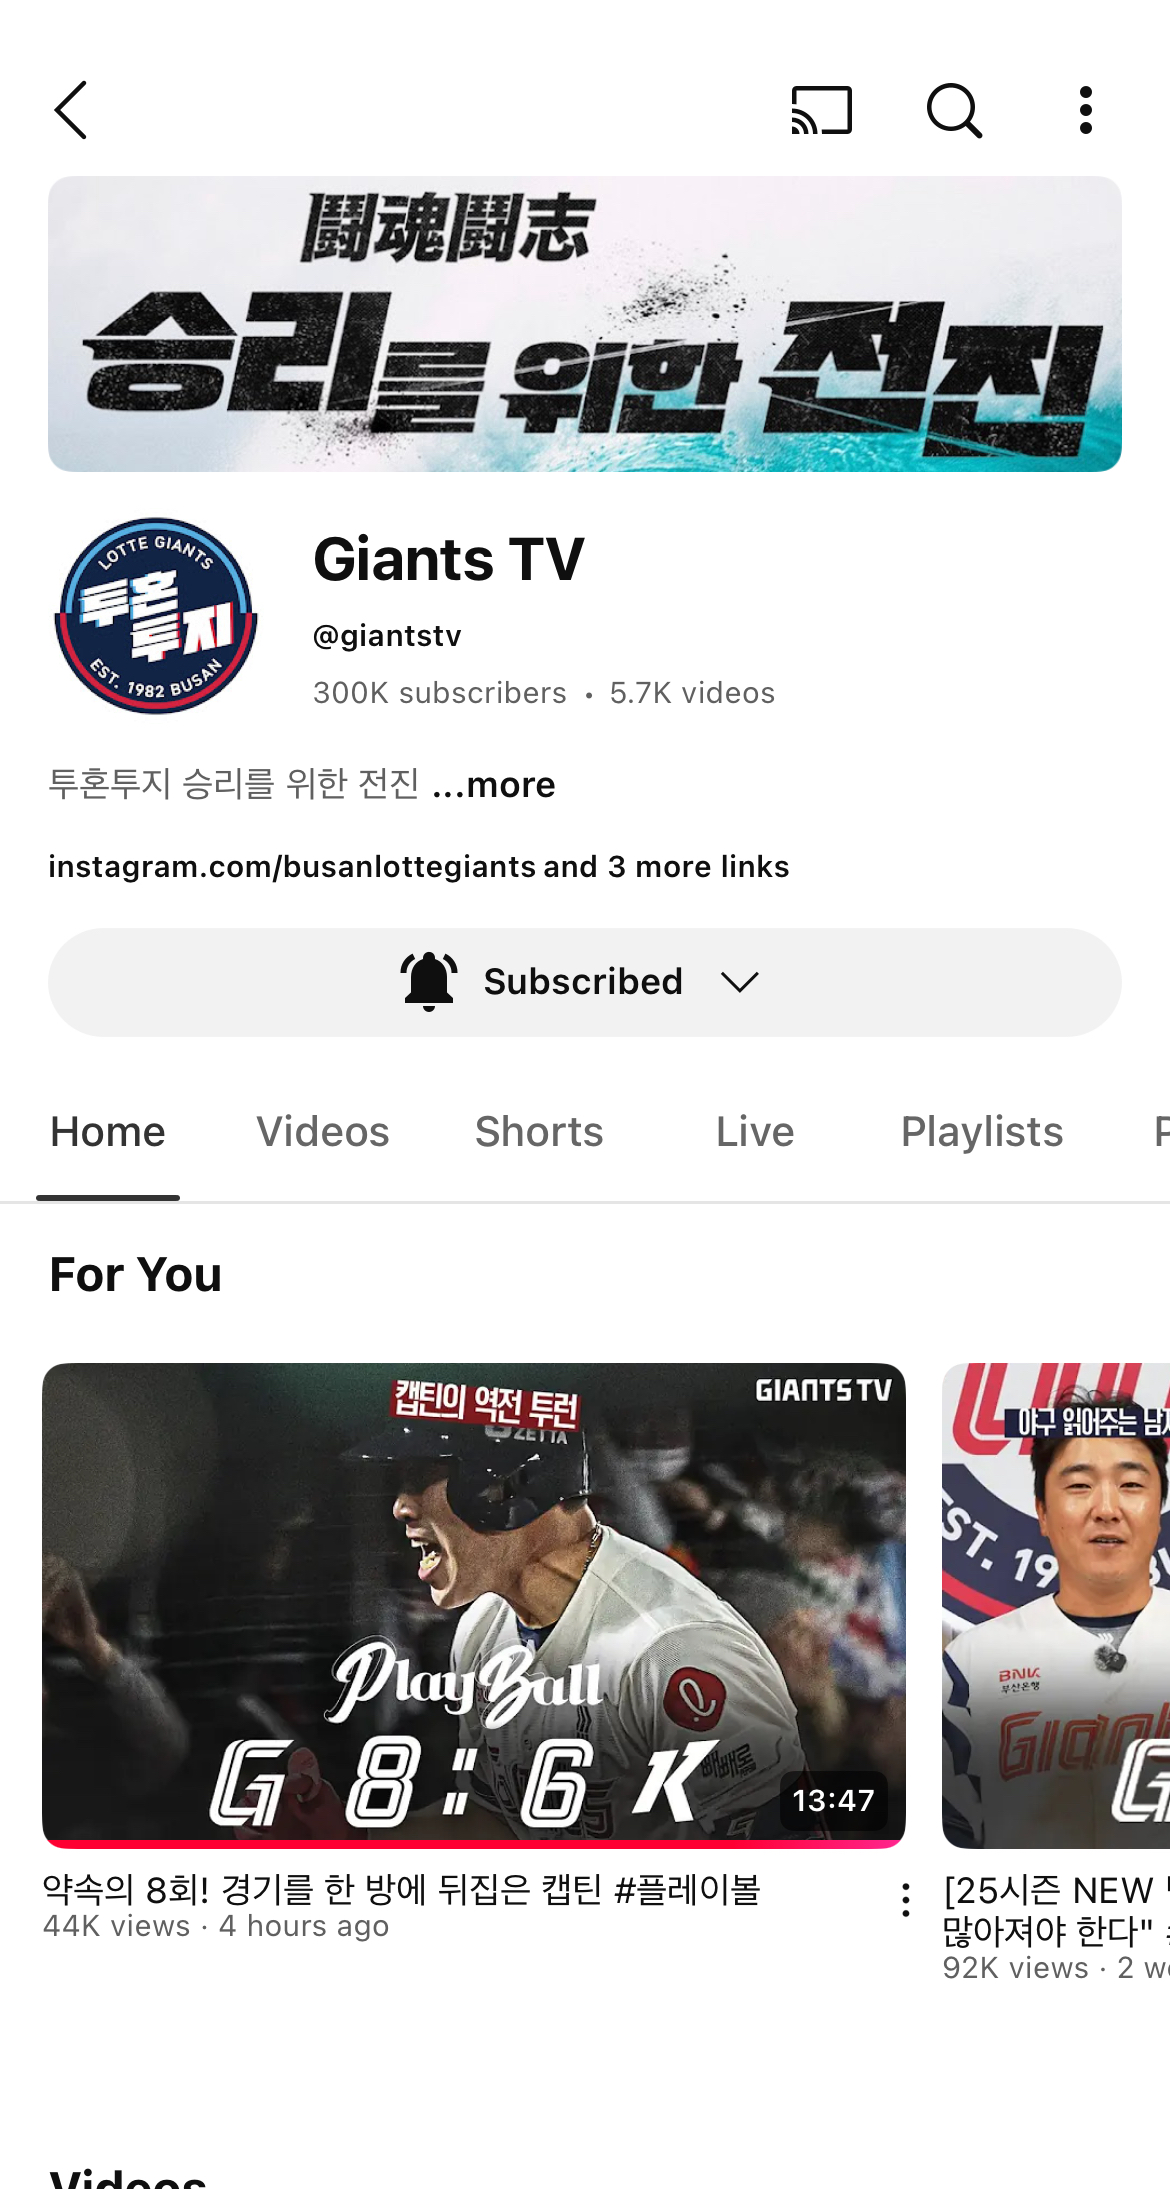
Task: Tap the notification bell icon
Action: pyautogui.click(x=429, y=982)
